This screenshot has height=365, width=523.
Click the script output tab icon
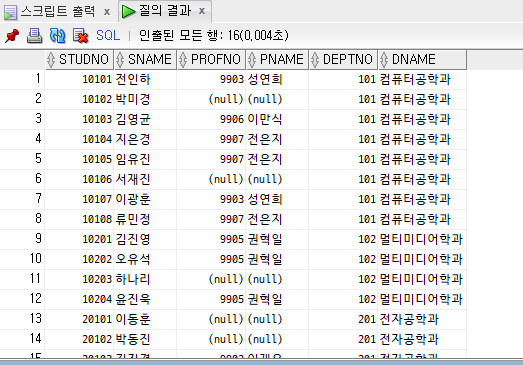tap(10, 12)
